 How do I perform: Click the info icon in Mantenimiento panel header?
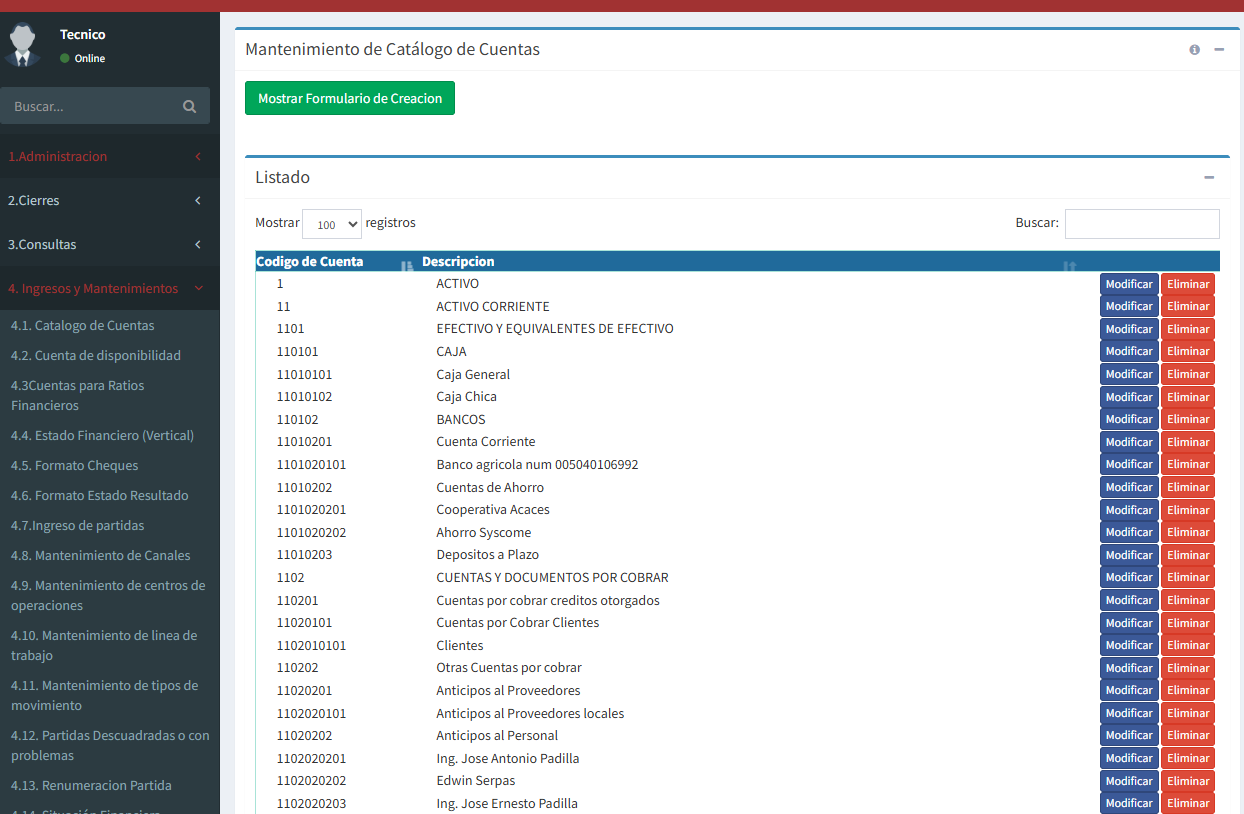pos(1194,50)
